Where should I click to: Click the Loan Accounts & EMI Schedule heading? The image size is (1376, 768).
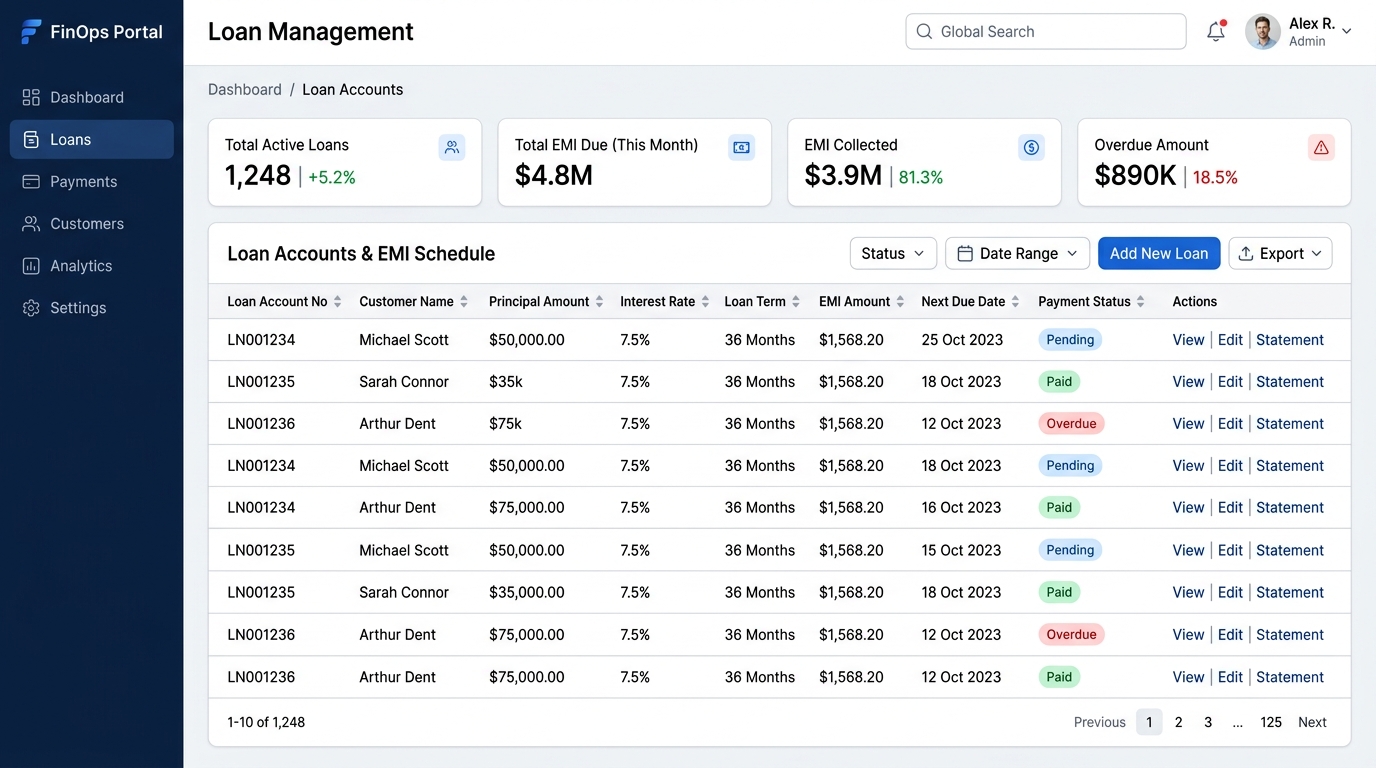pos(361,254)
